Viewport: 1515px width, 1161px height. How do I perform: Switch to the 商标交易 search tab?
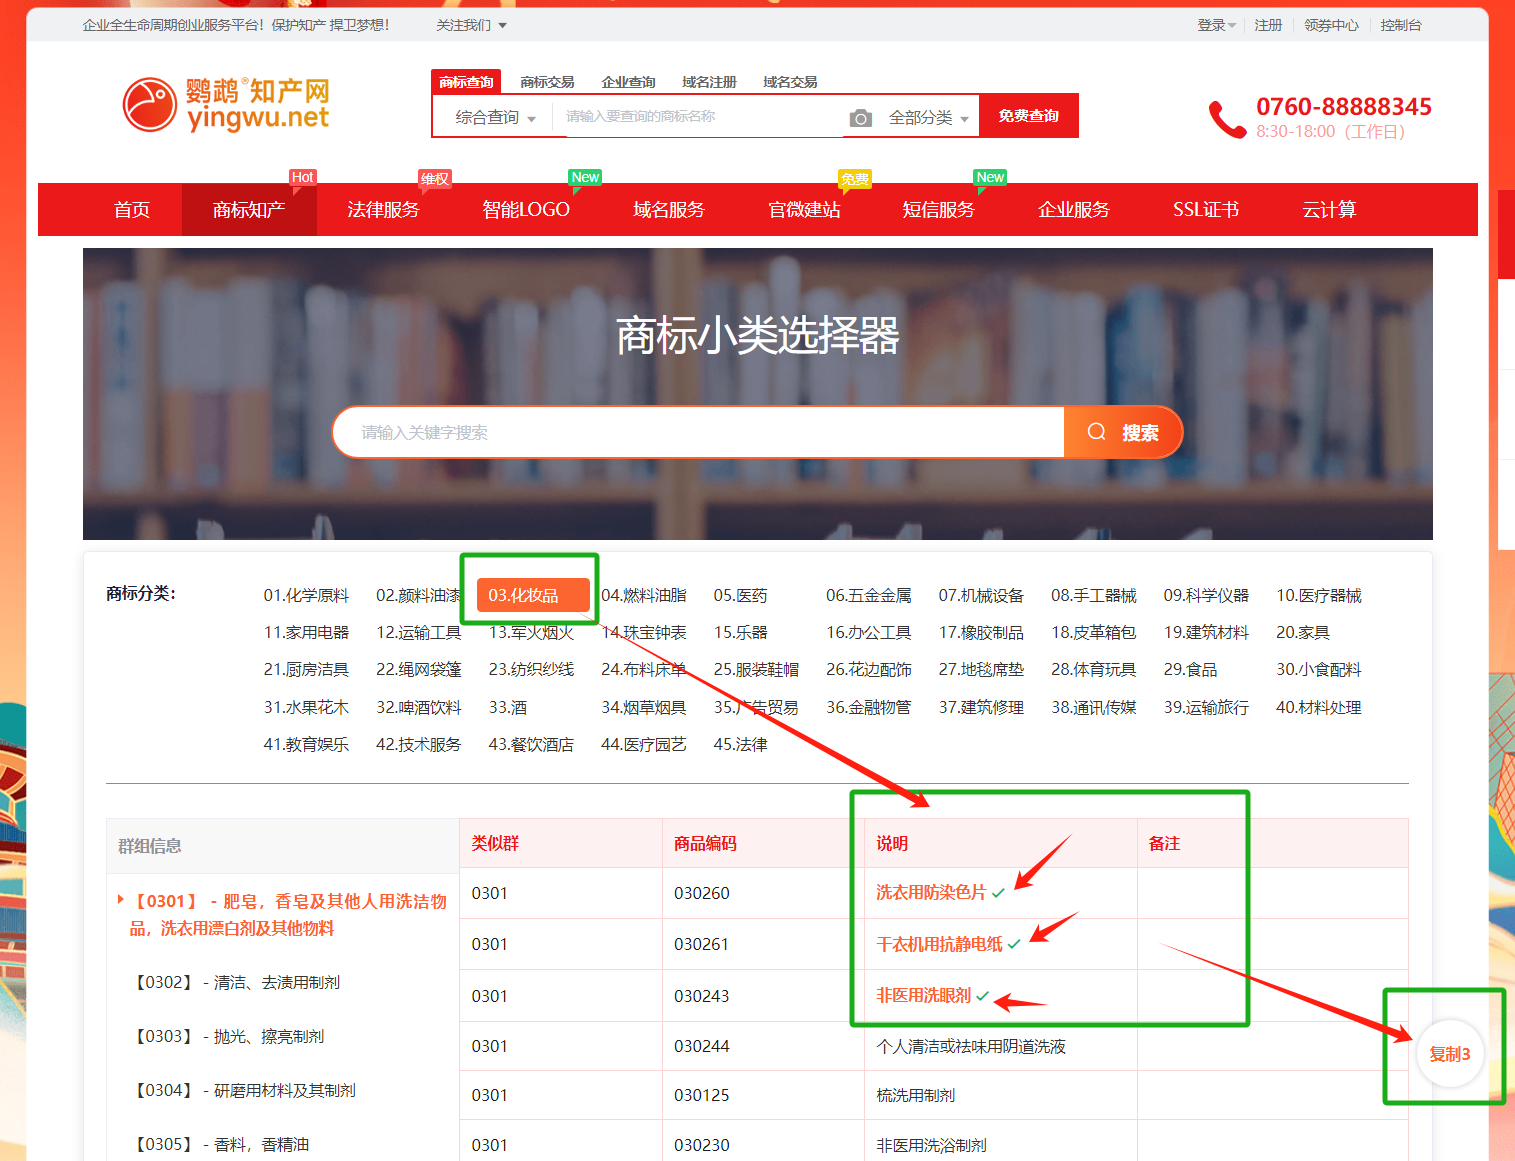point(547,82)
